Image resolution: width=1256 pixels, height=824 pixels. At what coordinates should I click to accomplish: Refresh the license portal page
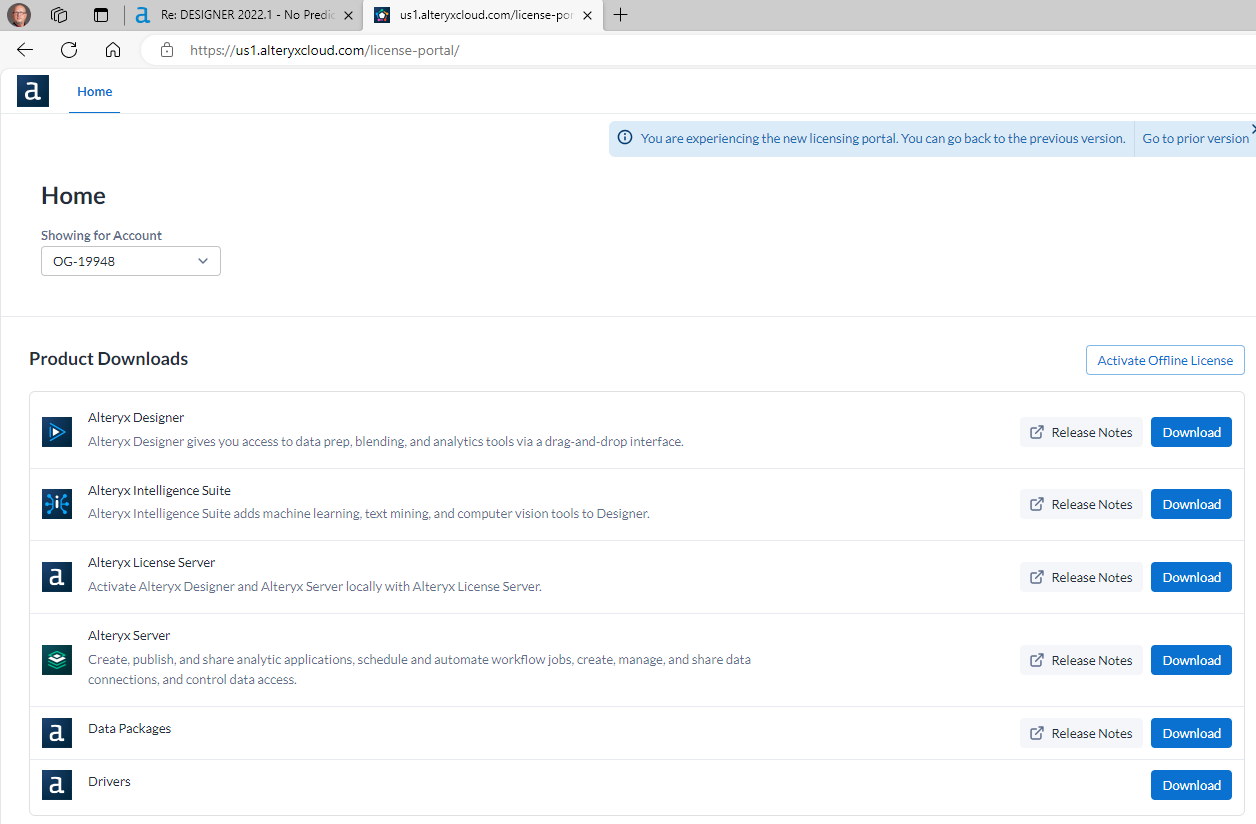[68, 49]
